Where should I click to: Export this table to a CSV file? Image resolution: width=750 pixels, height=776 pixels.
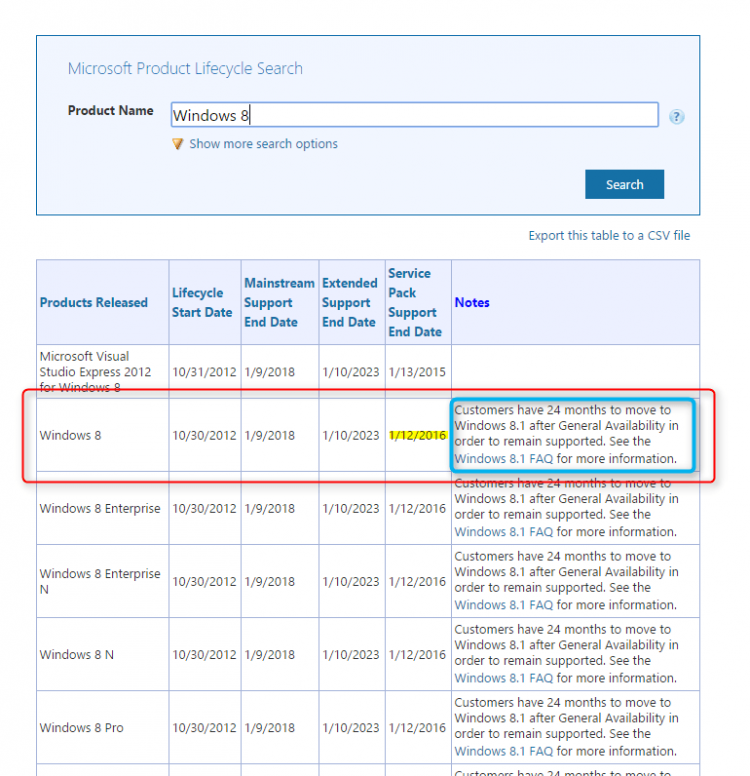click(609, 236)
